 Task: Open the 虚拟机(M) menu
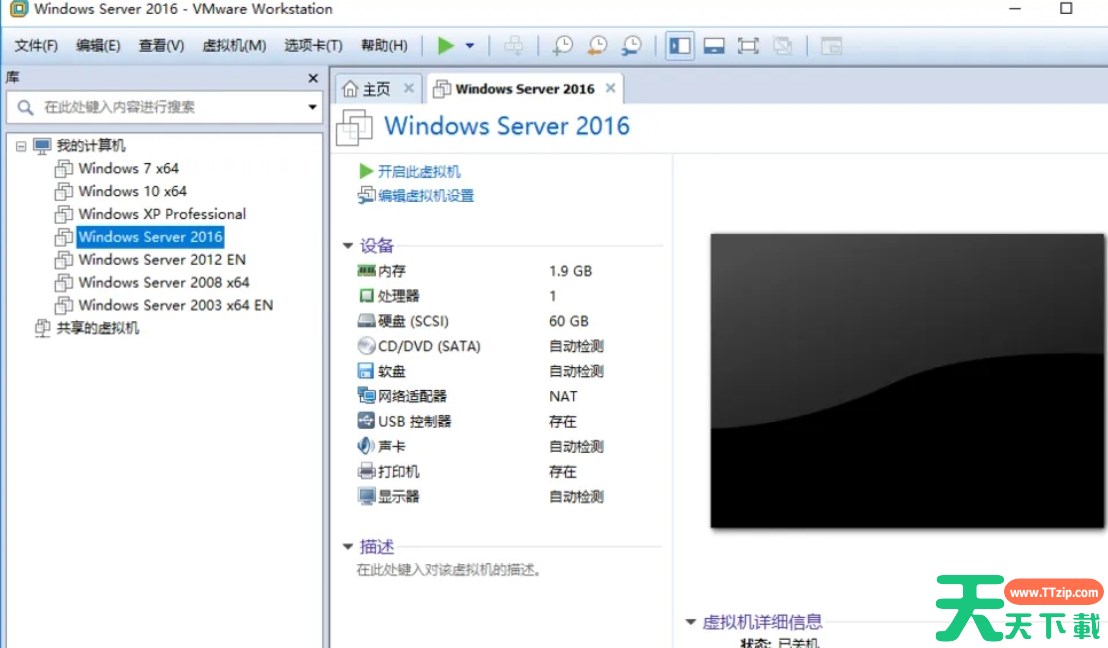click(x=234, y=45)
